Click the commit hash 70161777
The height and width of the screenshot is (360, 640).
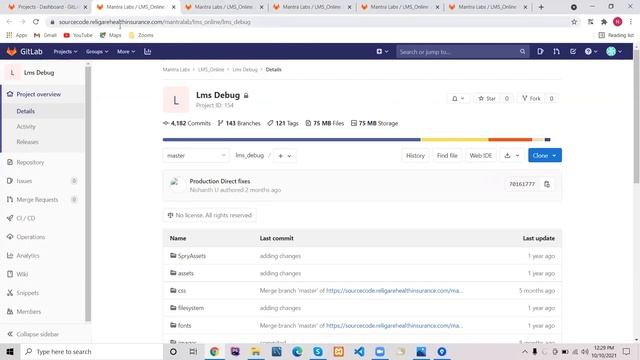pyautogui.click(x=522, y=184)
